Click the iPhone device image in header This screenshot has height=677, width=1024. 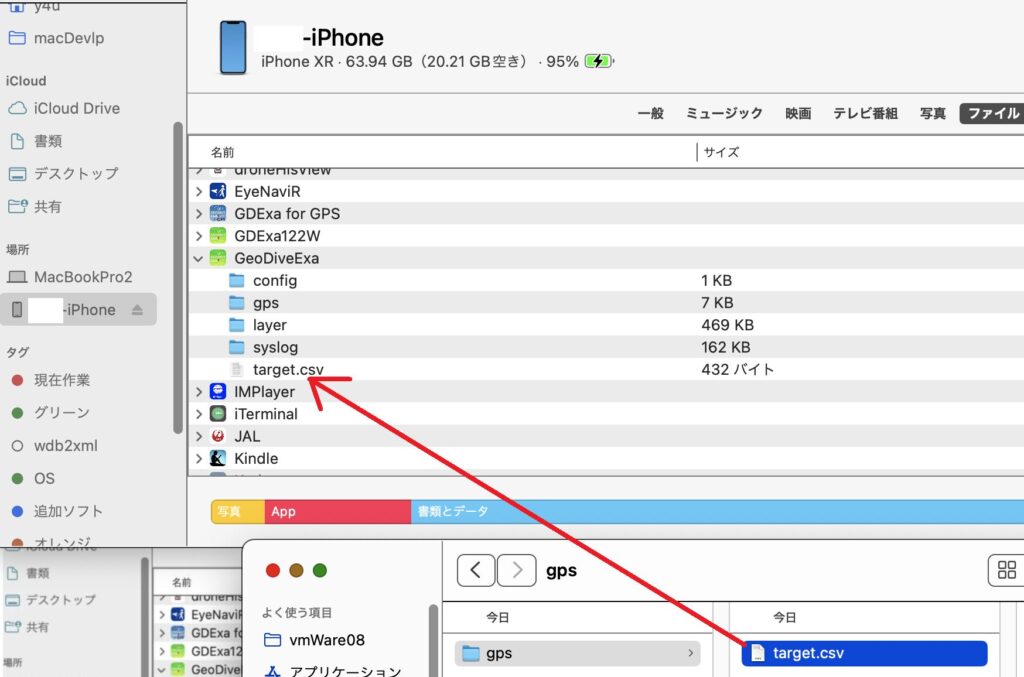(233, 48)
